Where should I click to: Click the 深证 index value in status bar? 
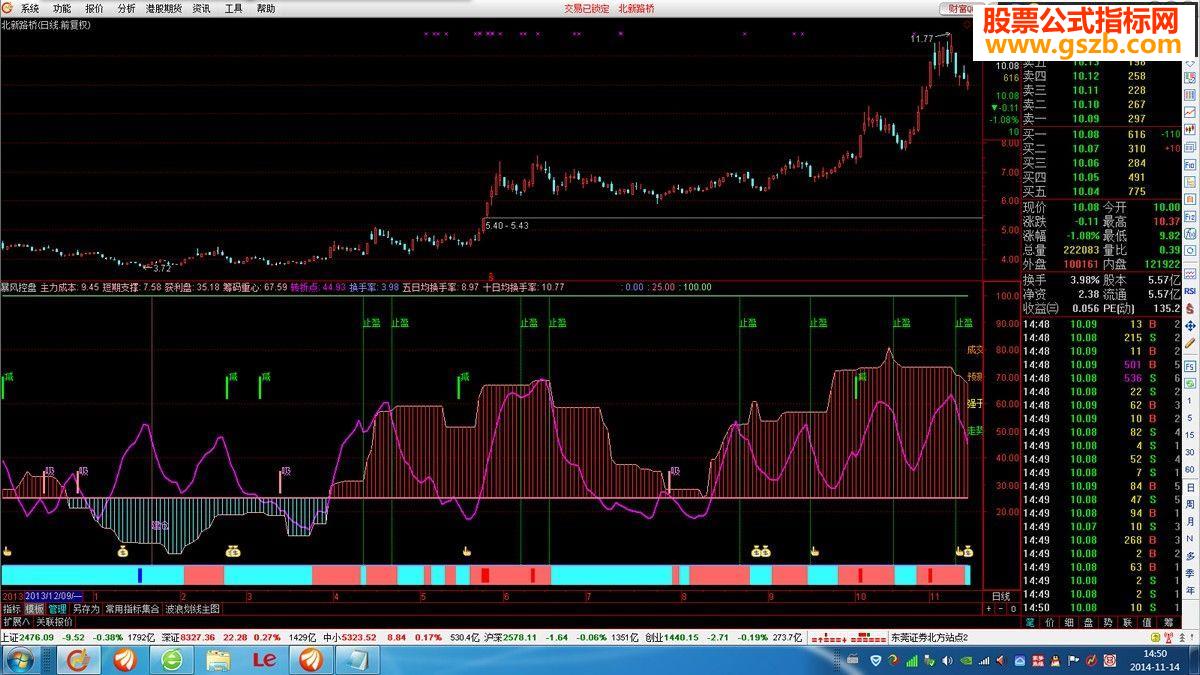pyautogui.click(x=200, y=637)
